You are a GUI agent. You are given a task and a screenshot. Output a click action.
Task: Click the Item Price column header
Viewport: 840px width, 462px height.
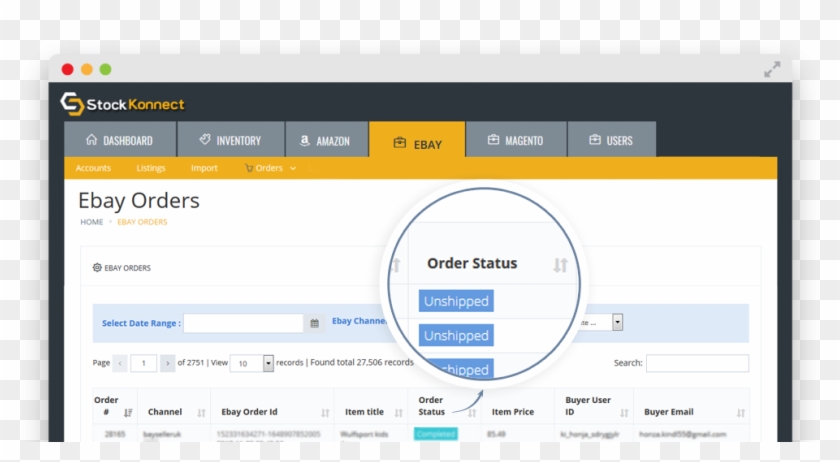tap(513, 412)
